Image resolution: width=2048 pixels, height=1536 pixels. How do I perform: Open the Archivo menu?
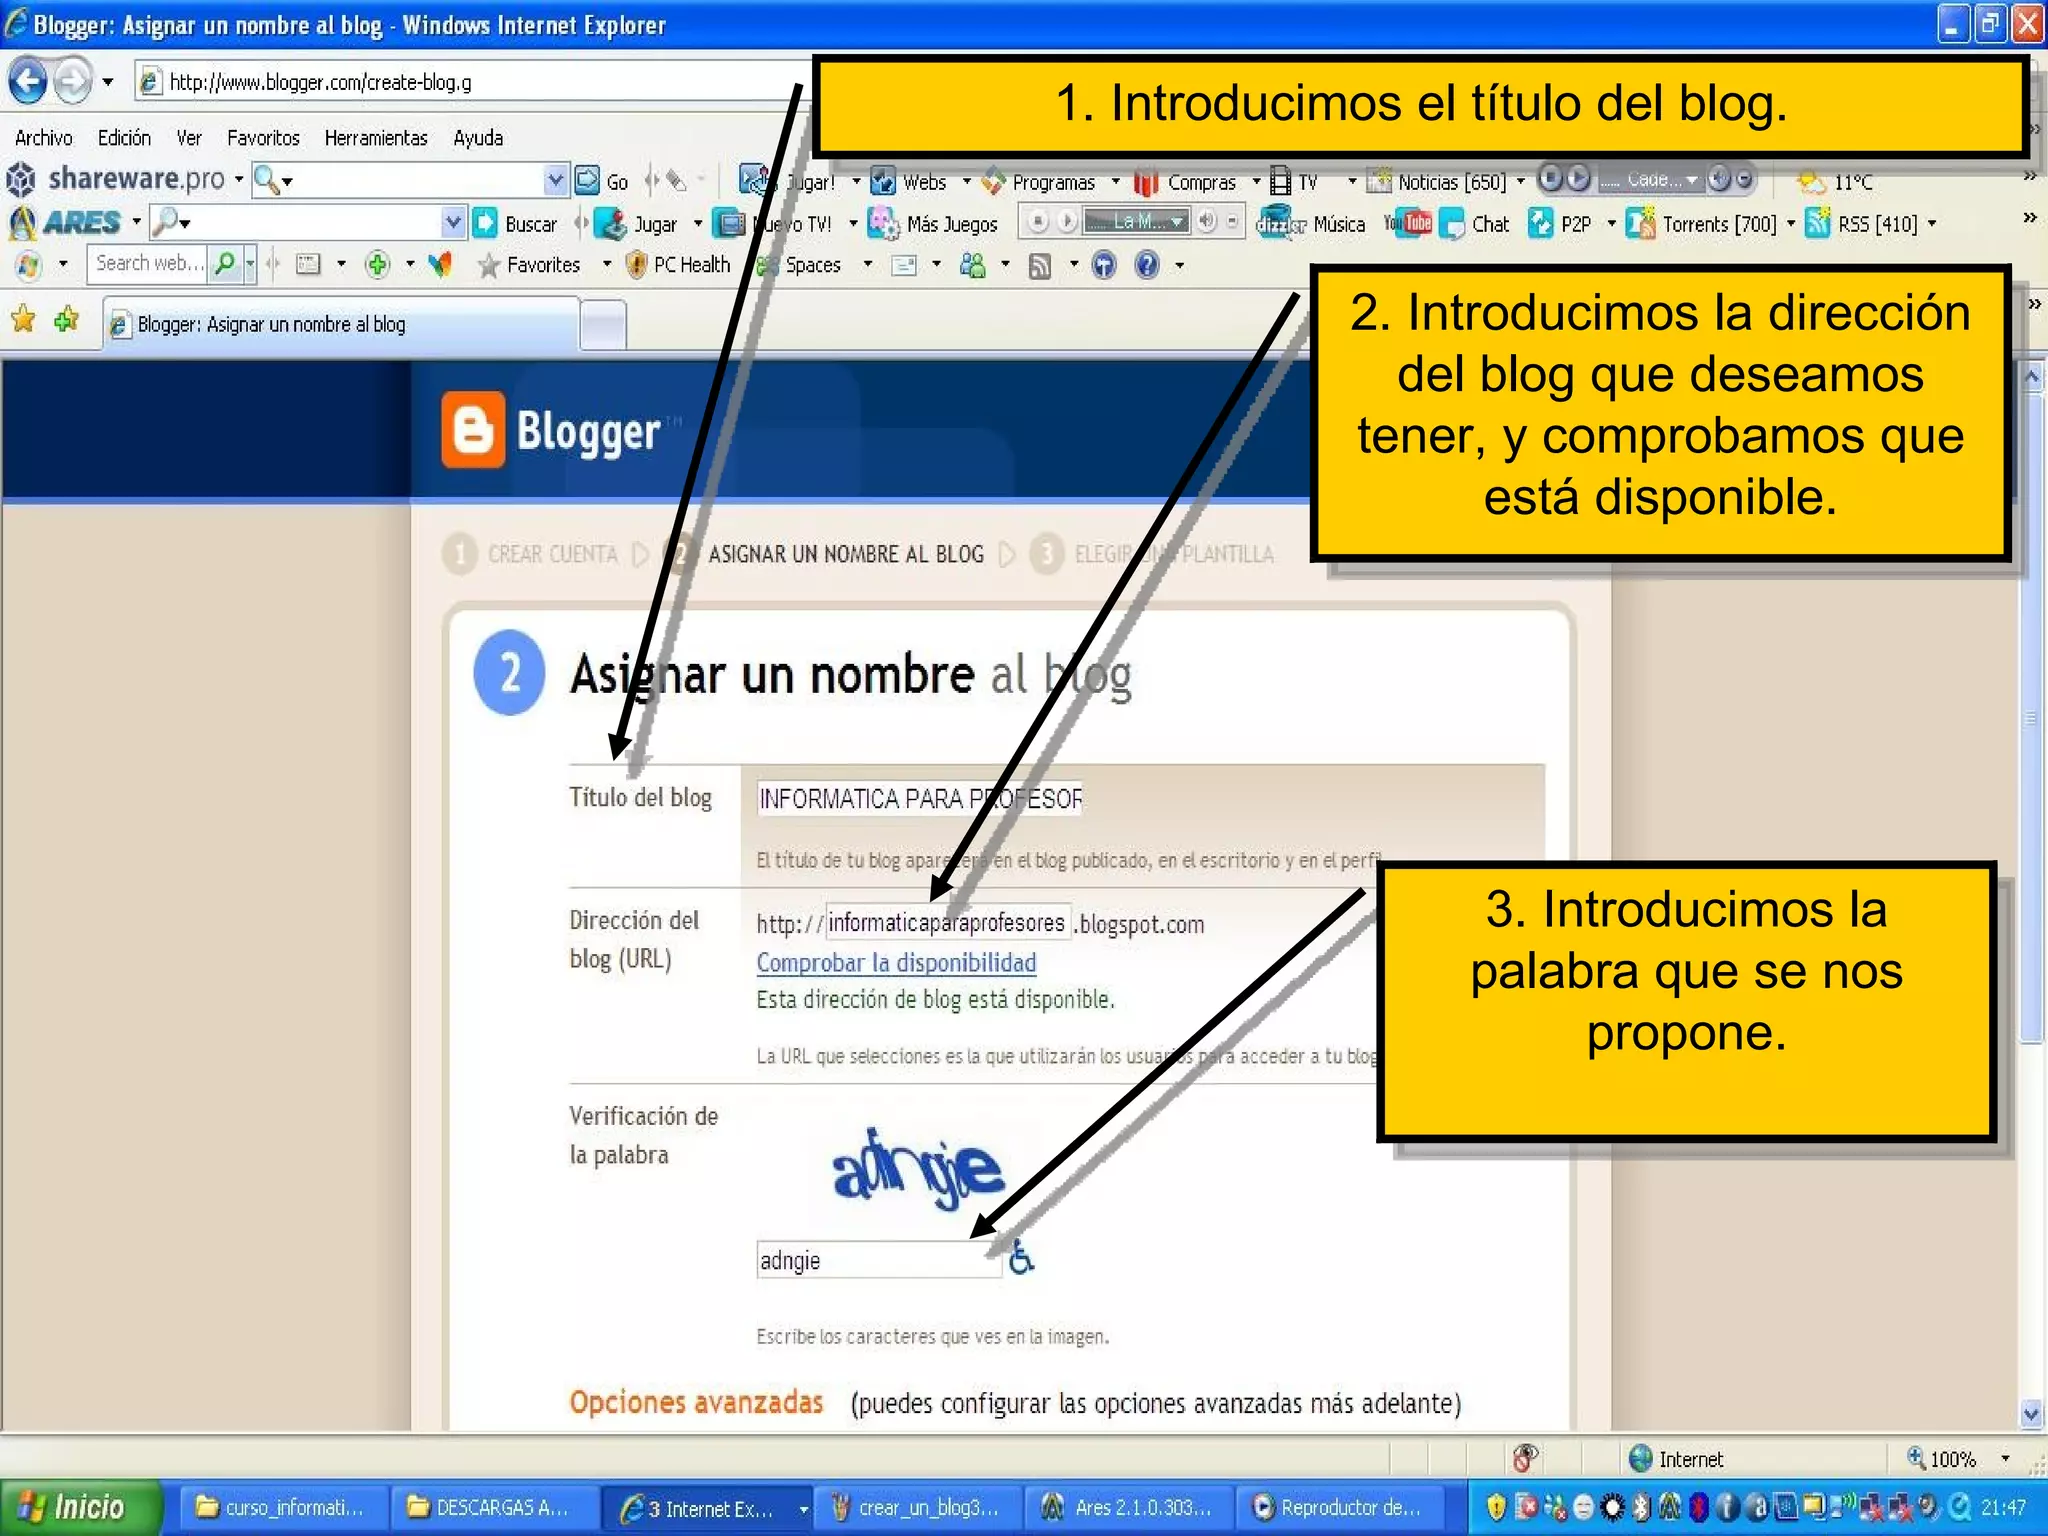(43, 138)
